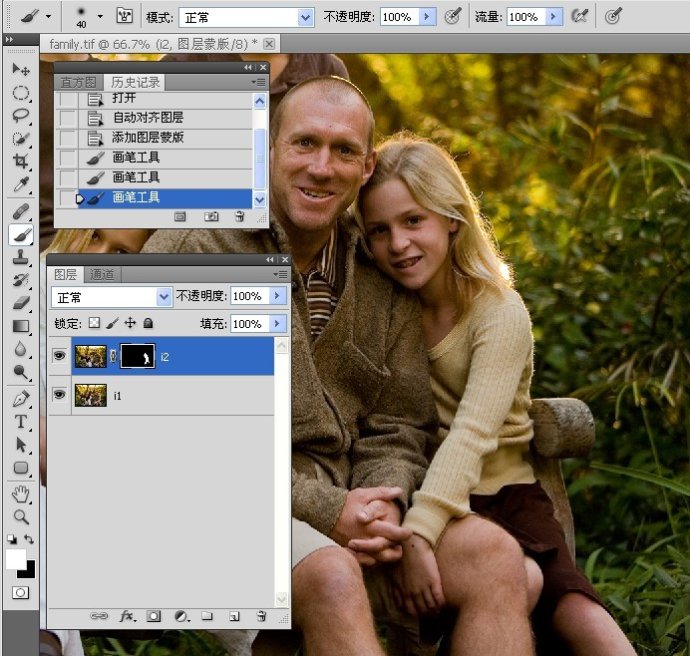
Task: Toggle lock image pixels
Action: (112, 323)
